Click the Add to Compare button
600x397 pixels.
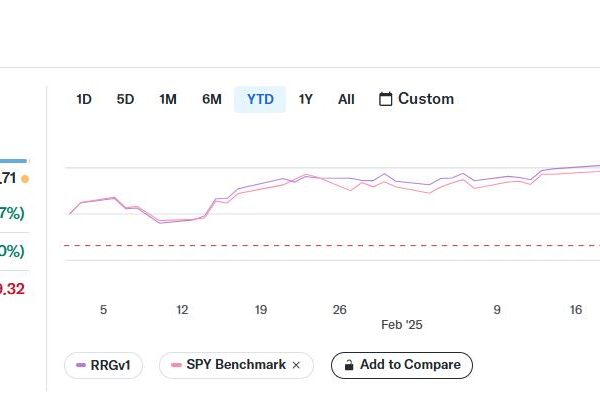(x=402, y=365)
